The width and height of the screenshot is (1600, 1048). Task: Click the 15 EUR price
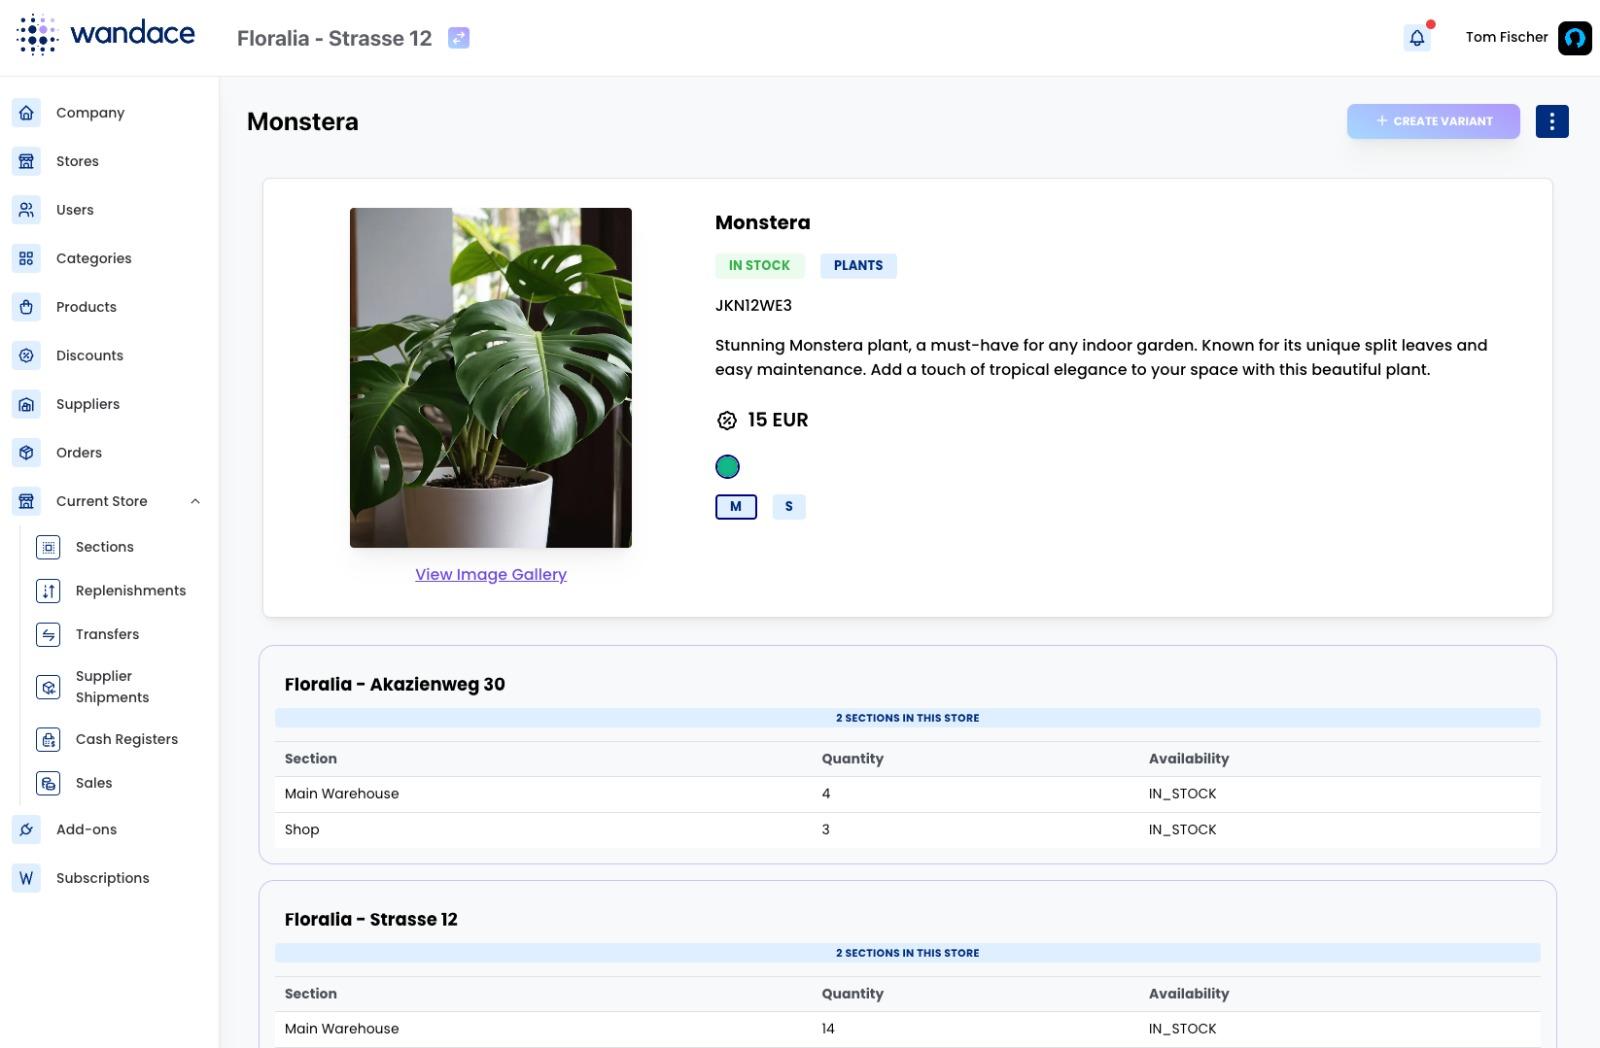[x=778, y=421]
